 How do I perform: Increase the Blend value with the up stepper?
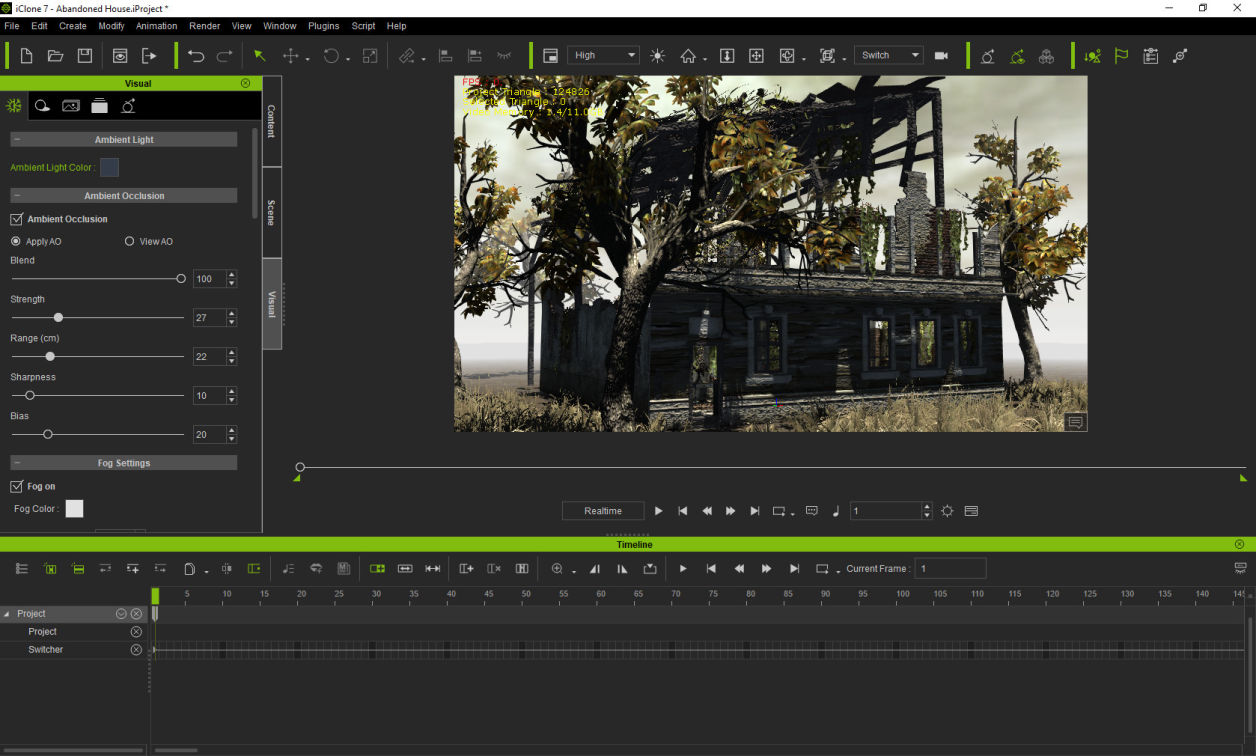[232, 275]
